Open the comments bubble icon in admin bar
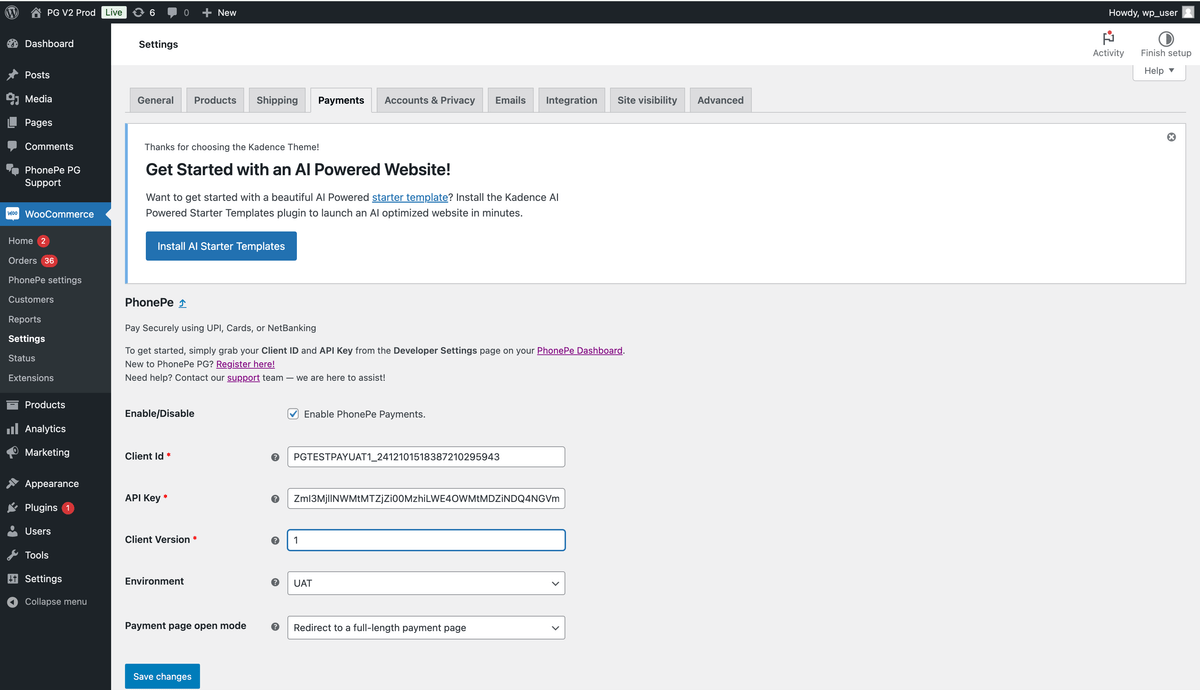This screenshot has width=1200, height=690. (x=173, y=13)
